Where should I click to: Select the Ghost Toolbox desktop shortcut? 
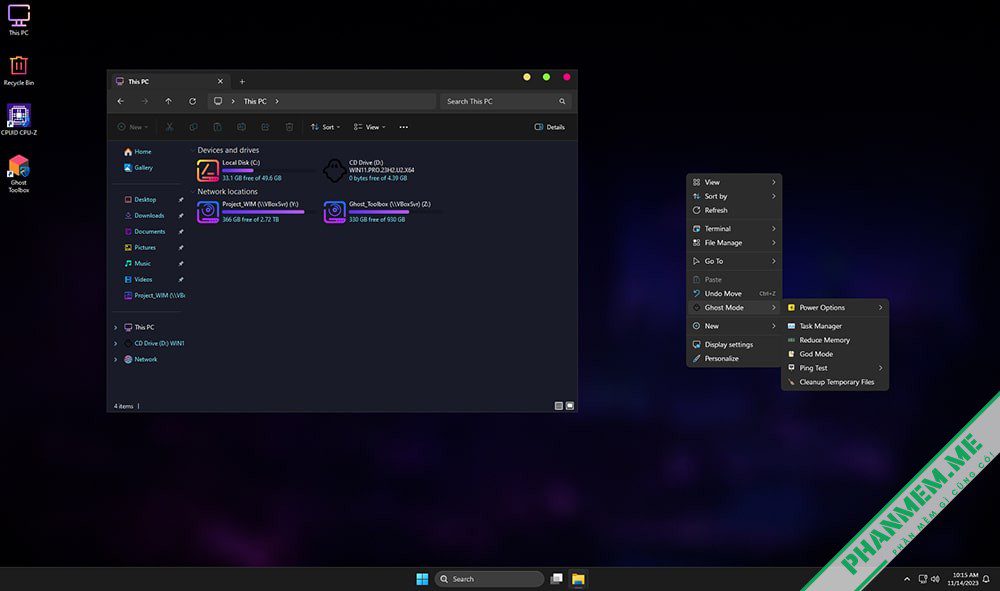point(18,173)
